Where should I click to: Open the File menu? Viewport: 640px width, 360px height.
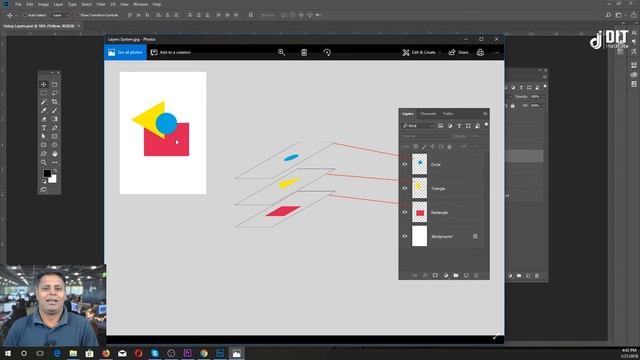coord(18,4)
